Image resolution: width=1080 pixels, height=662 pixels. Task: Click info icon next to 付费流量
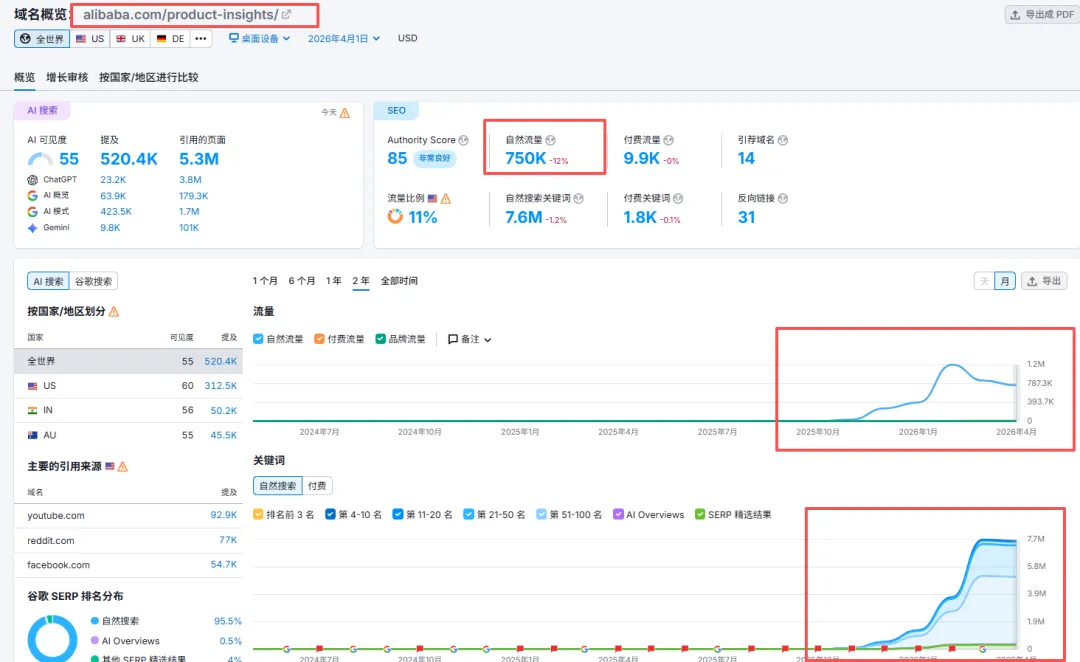[669, 140]
